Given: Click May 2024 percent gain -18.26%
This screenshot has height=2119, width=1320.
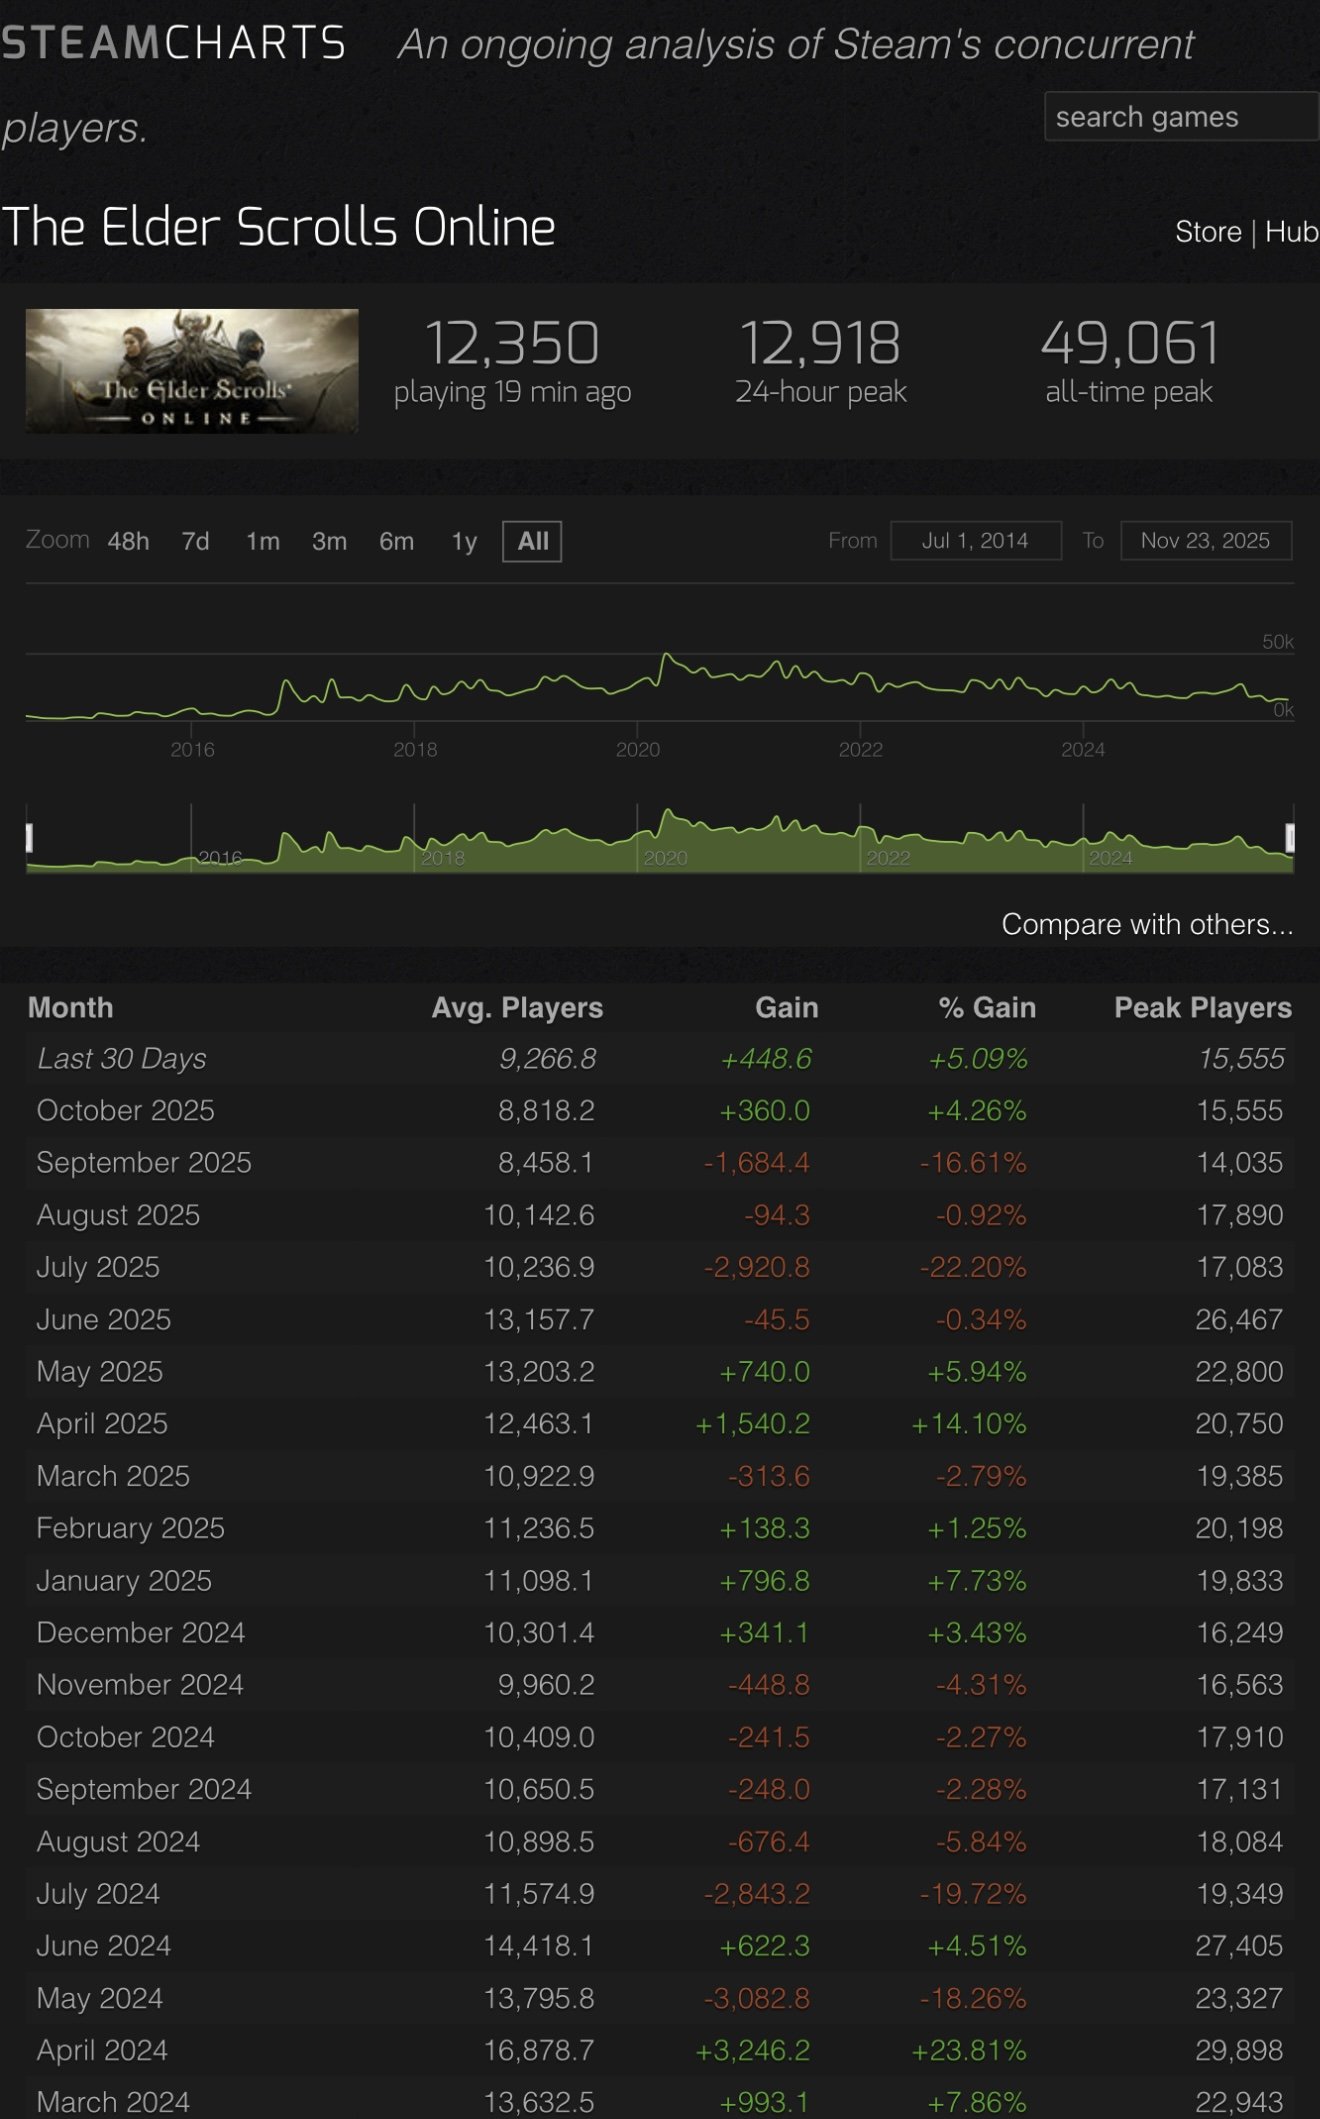Looking at the screenshot, I should coord(973,1998).
